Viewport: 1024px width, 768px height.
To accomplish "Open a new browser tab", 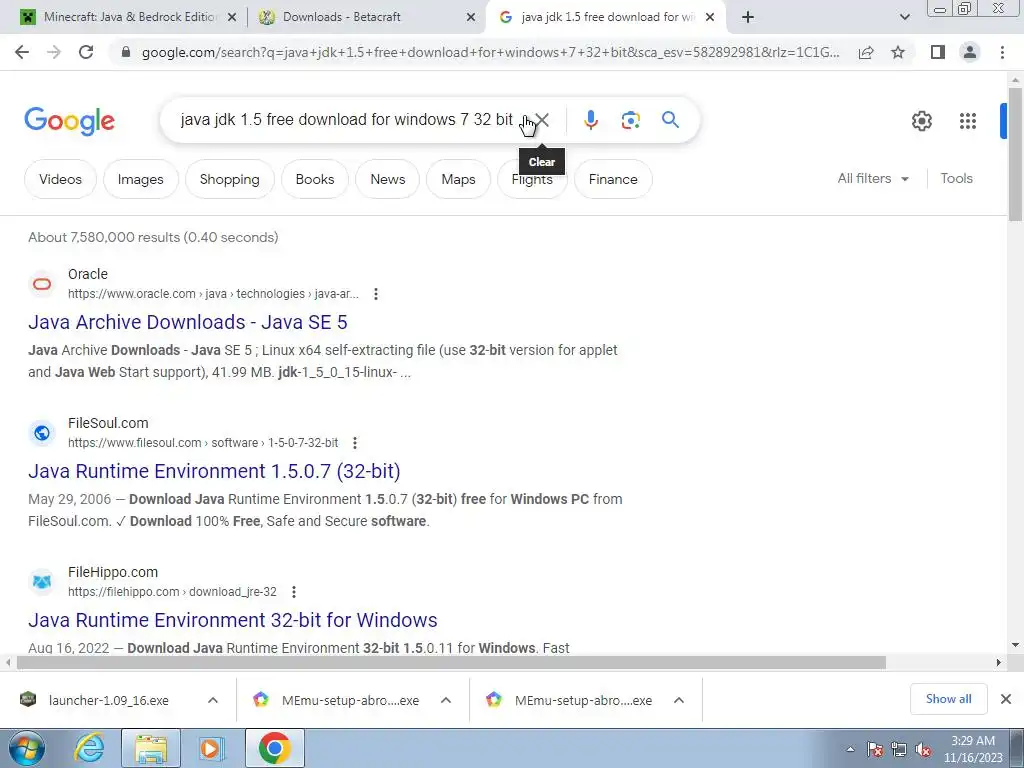I will click(x=748, y=17).
